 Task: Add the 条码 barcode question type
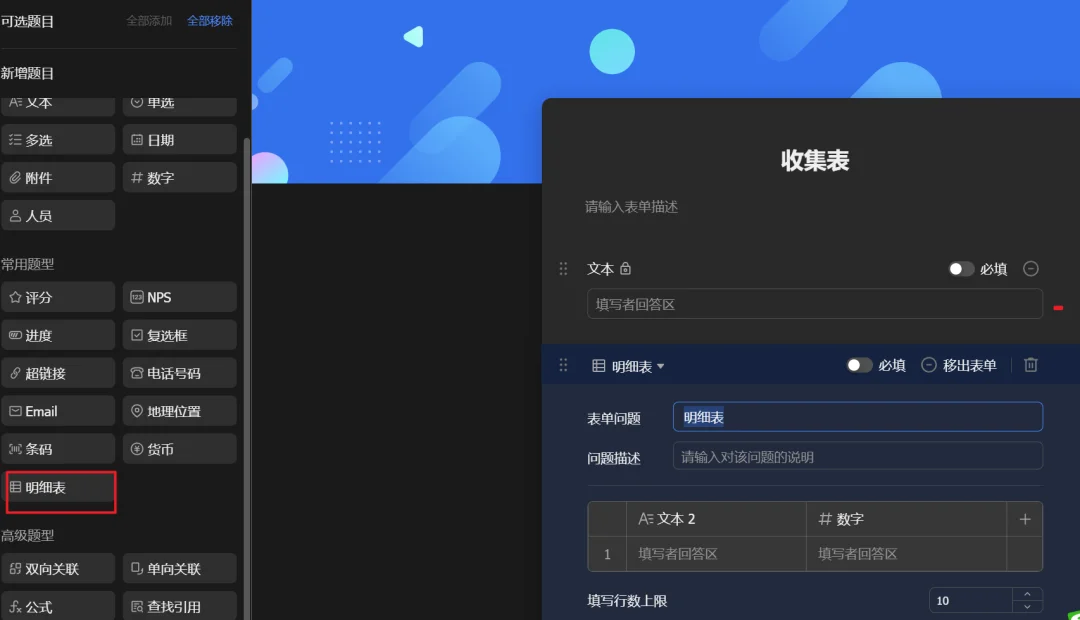point(58,449)
